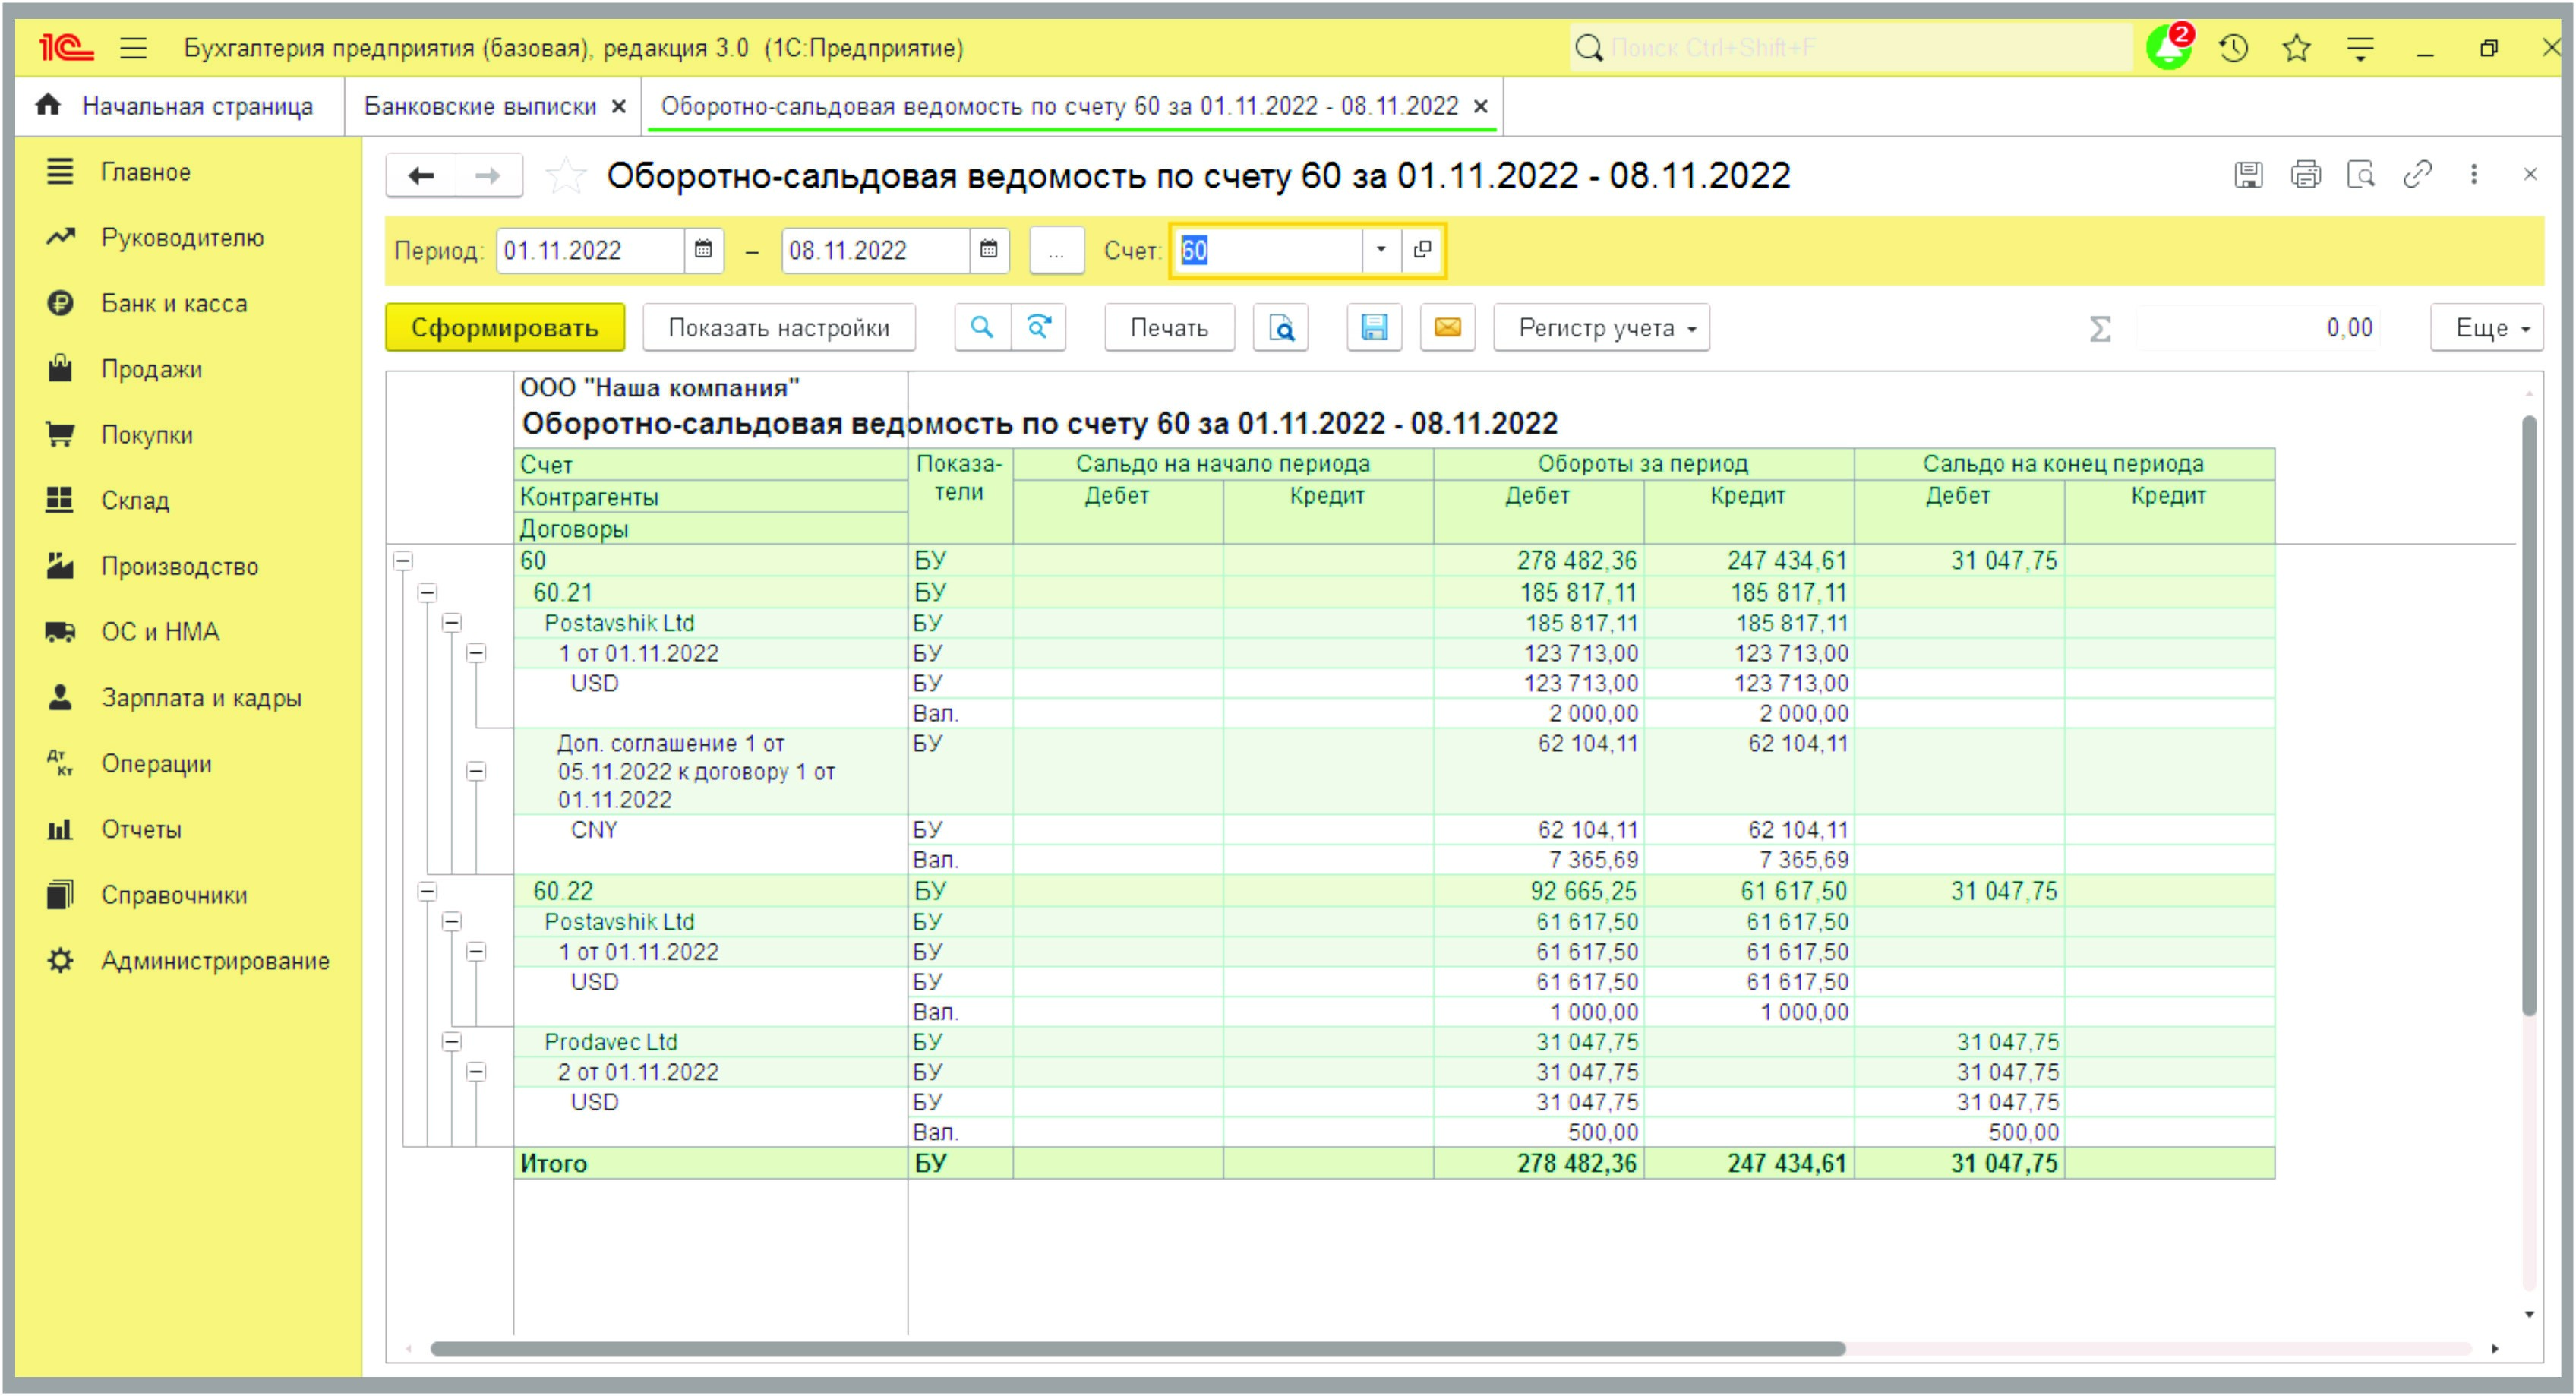Save report with diskette icon top right
The width and height of the screenshot is (2576, 1396).
pos(2249,175)
